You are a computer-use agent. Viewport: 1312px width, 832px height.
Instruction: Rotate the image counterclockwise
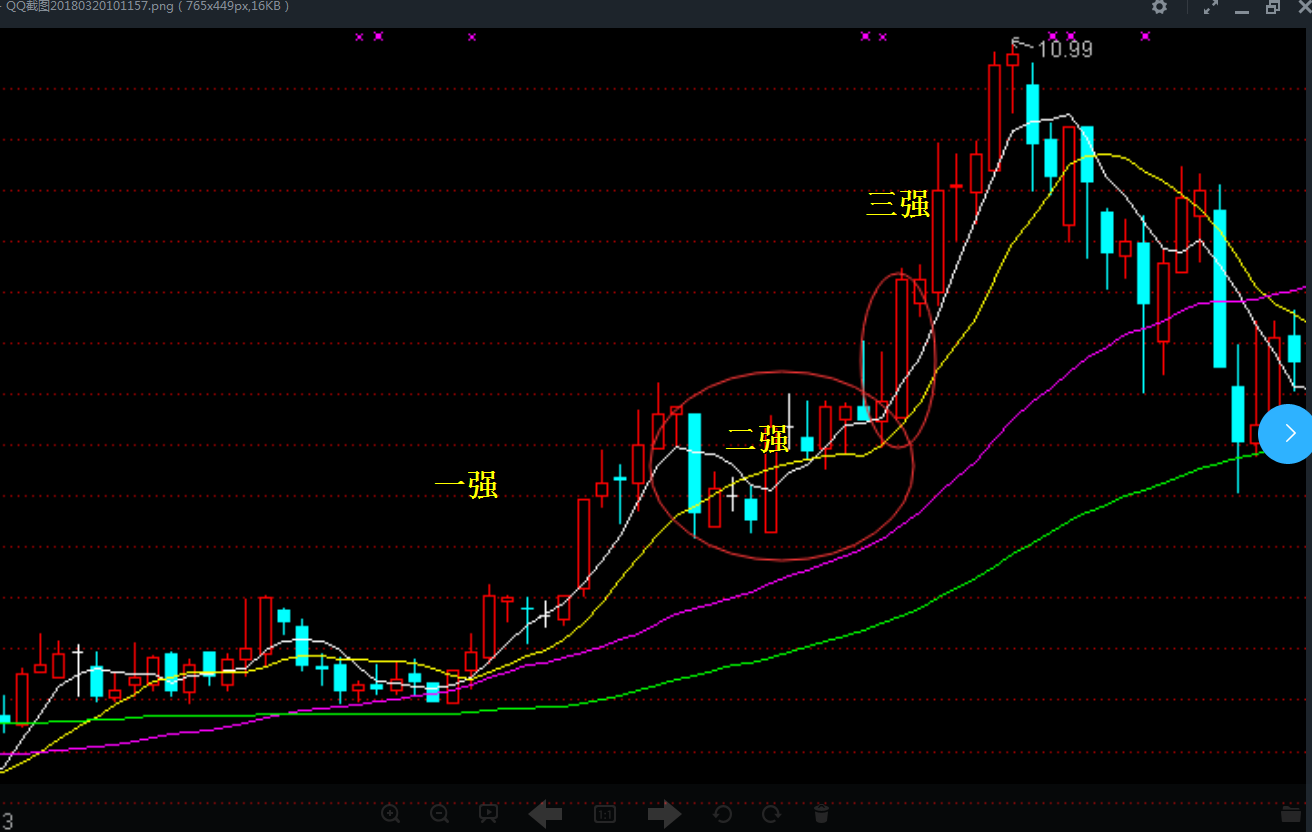click(723, 814)
